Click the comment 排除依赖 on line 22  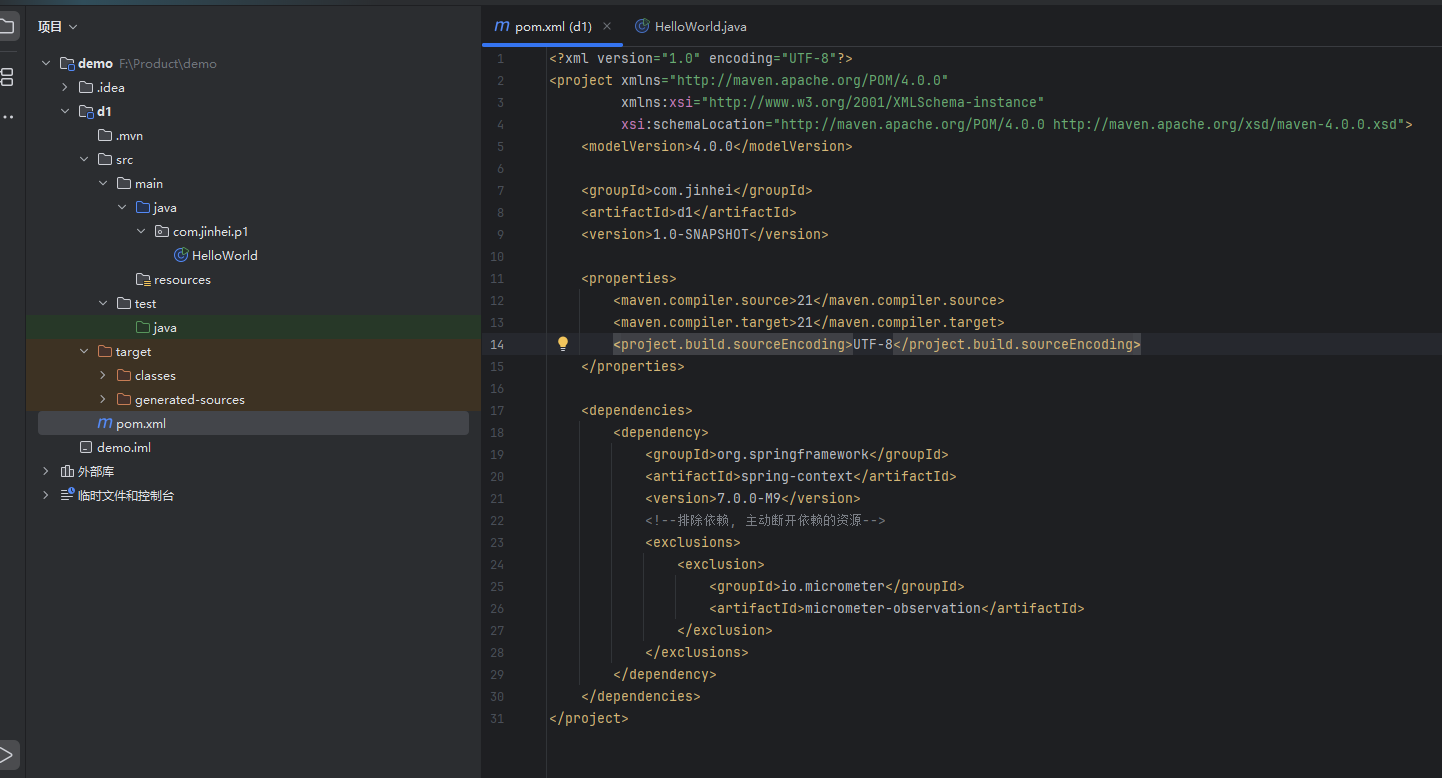click(x=765, y=520)
